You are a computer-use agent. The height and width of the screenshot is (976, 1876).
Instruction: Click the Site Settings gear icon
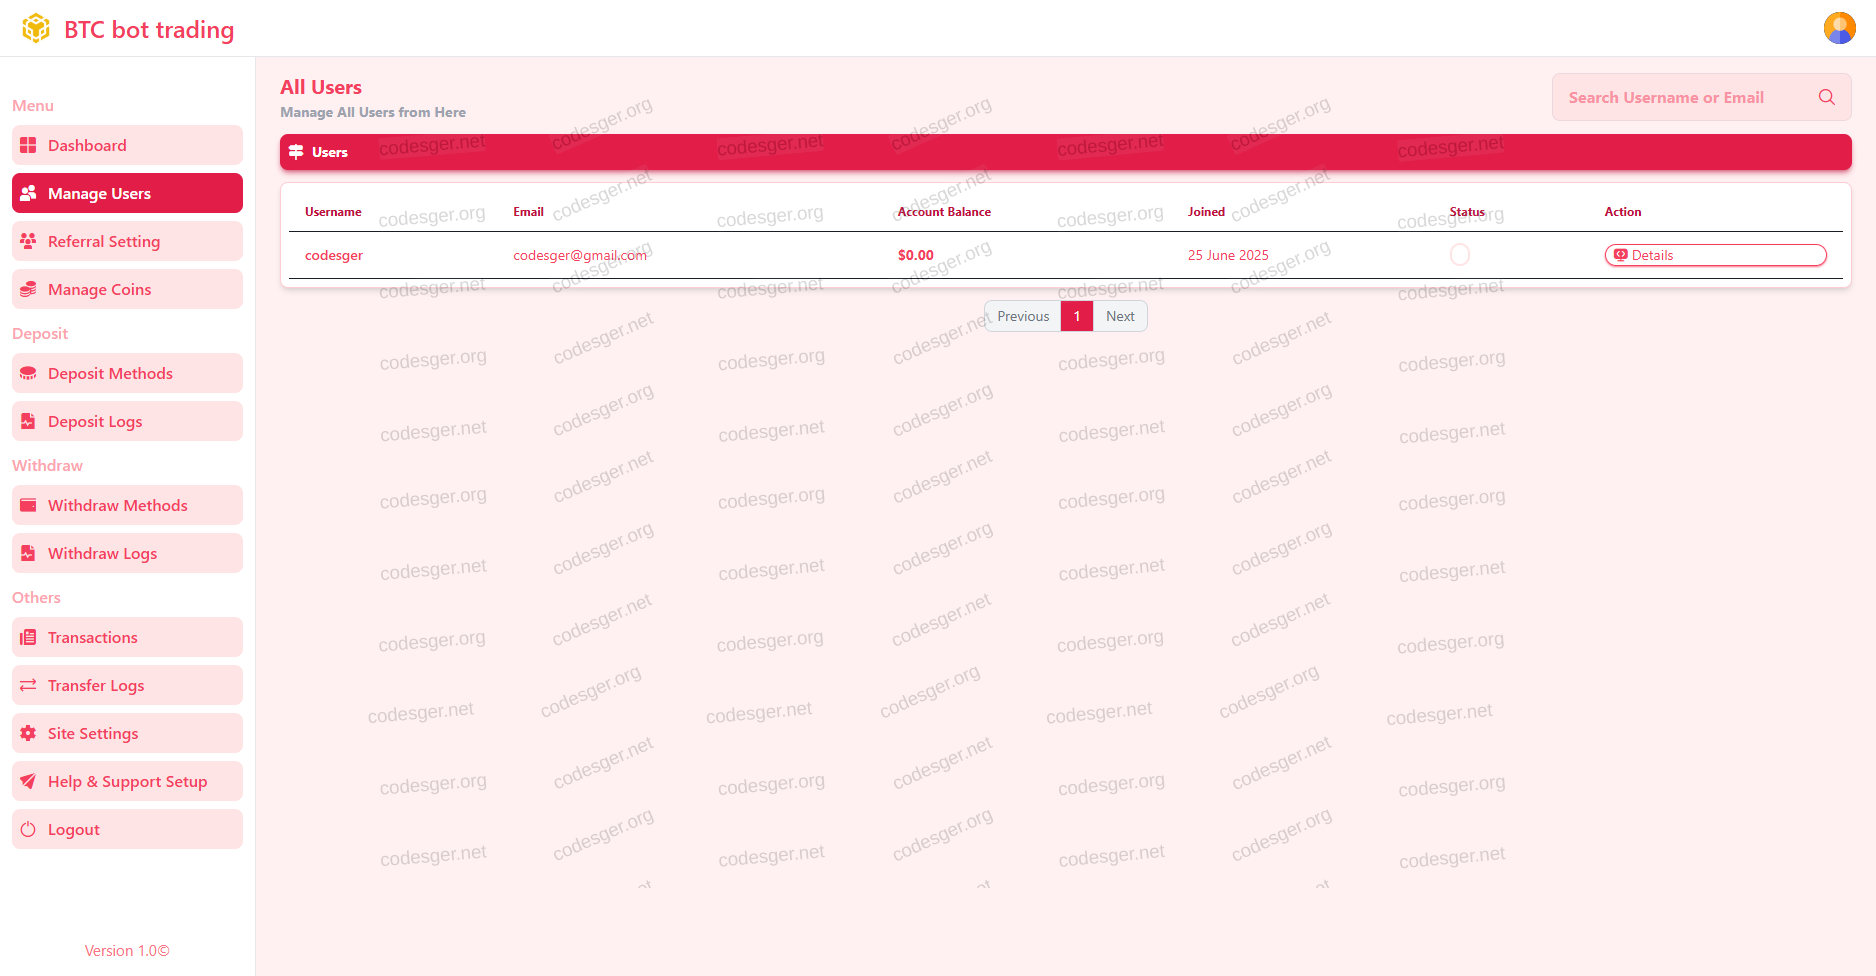point(28,734)
